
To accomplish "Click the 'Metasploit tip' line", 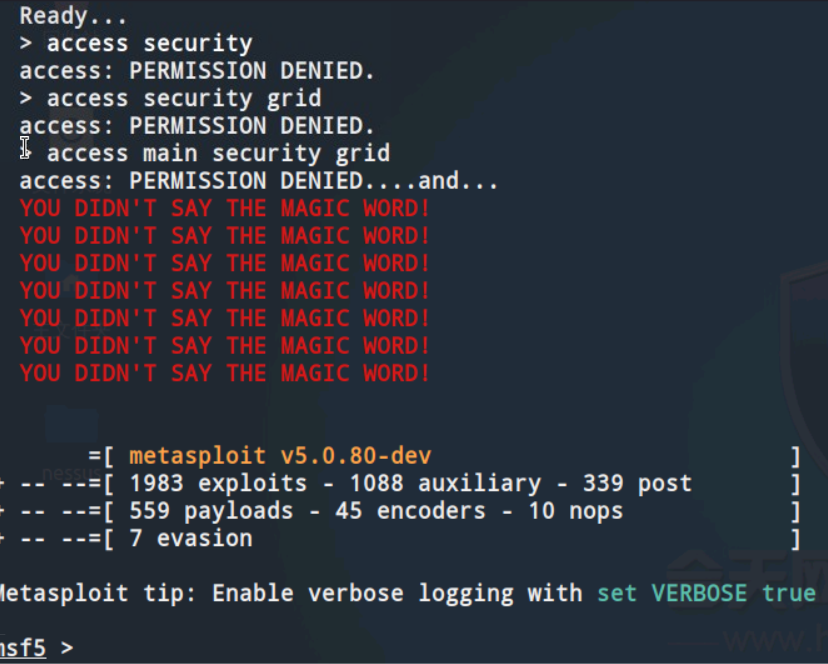I will point(290,592).
